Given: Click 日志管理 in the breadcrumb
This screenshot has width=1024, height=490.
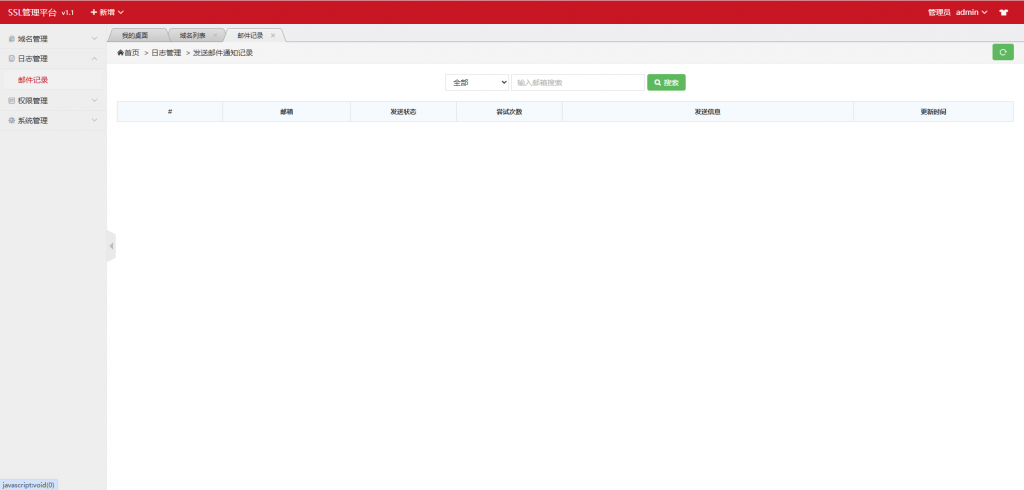Looking at the screenshot, I should click(x=167, y=53).
